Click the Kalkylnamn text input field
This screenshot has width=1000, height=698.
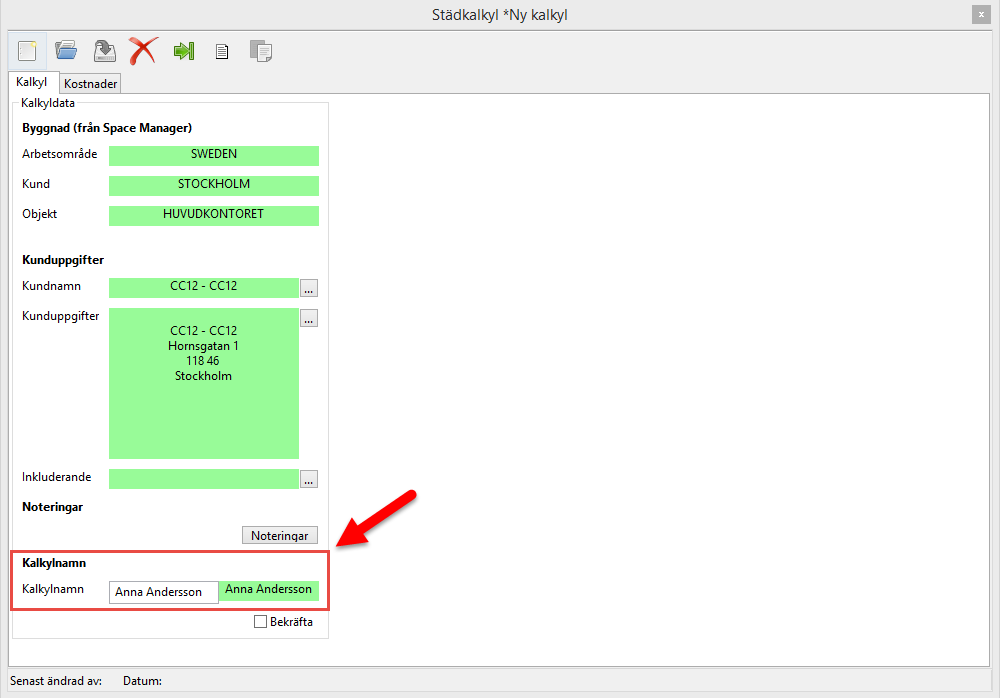[x=163, y=592]
